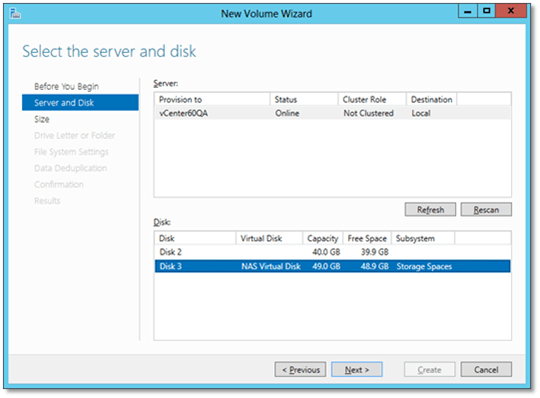
Task: Click the Server list label
Action: [x=166, y=83]
